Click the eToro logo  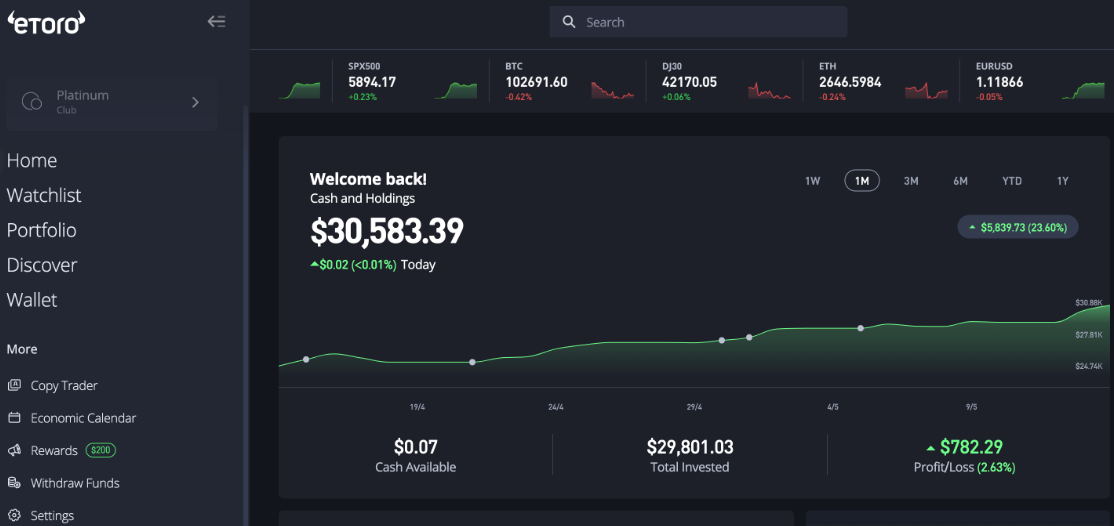(46, 21)
